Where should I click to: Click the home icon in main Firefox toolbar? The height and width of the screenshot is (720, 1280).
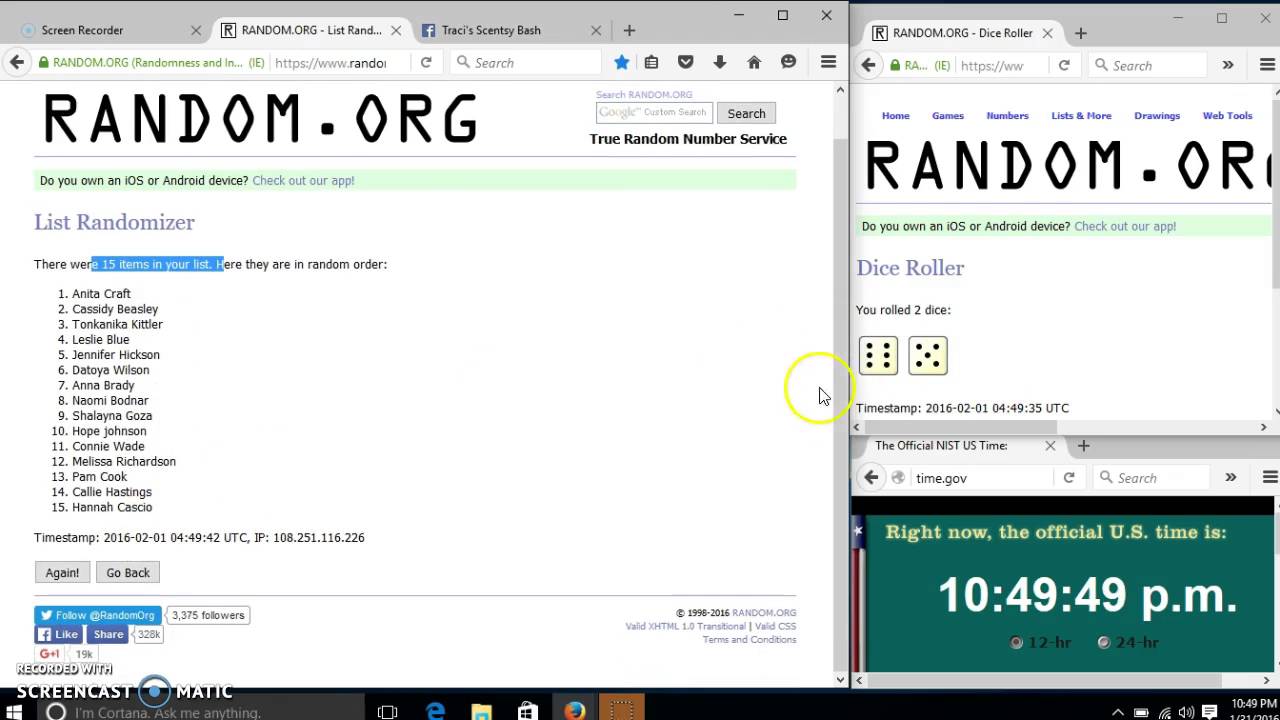point(754,62)
